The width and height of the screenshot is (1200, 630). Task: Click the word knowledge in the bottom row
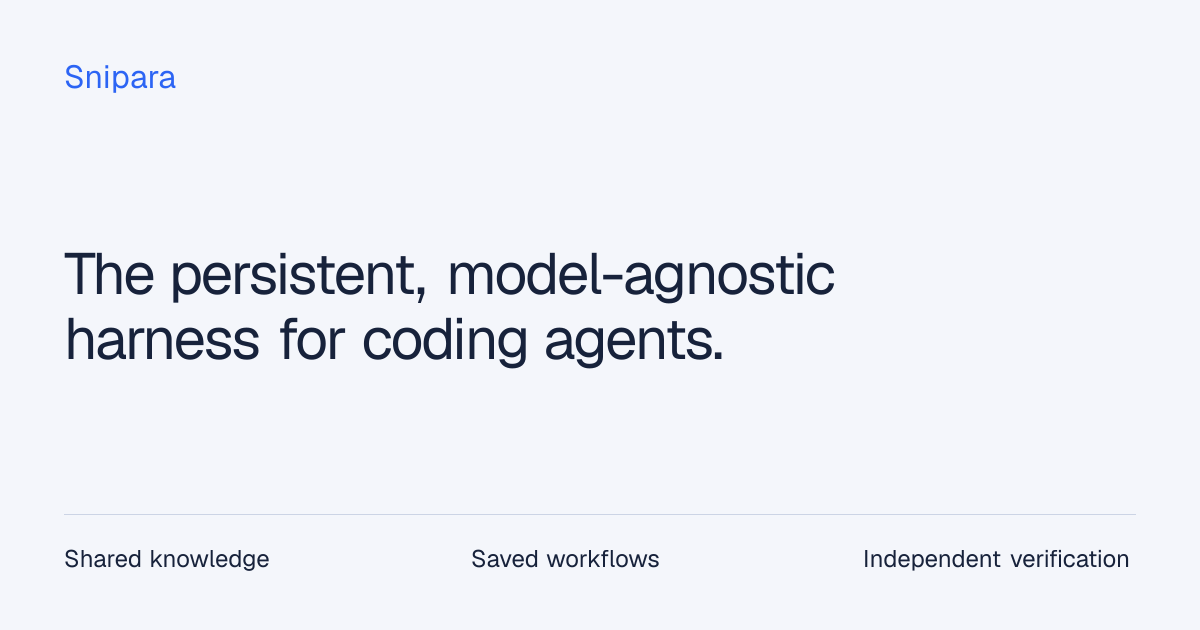coord(209,559)
